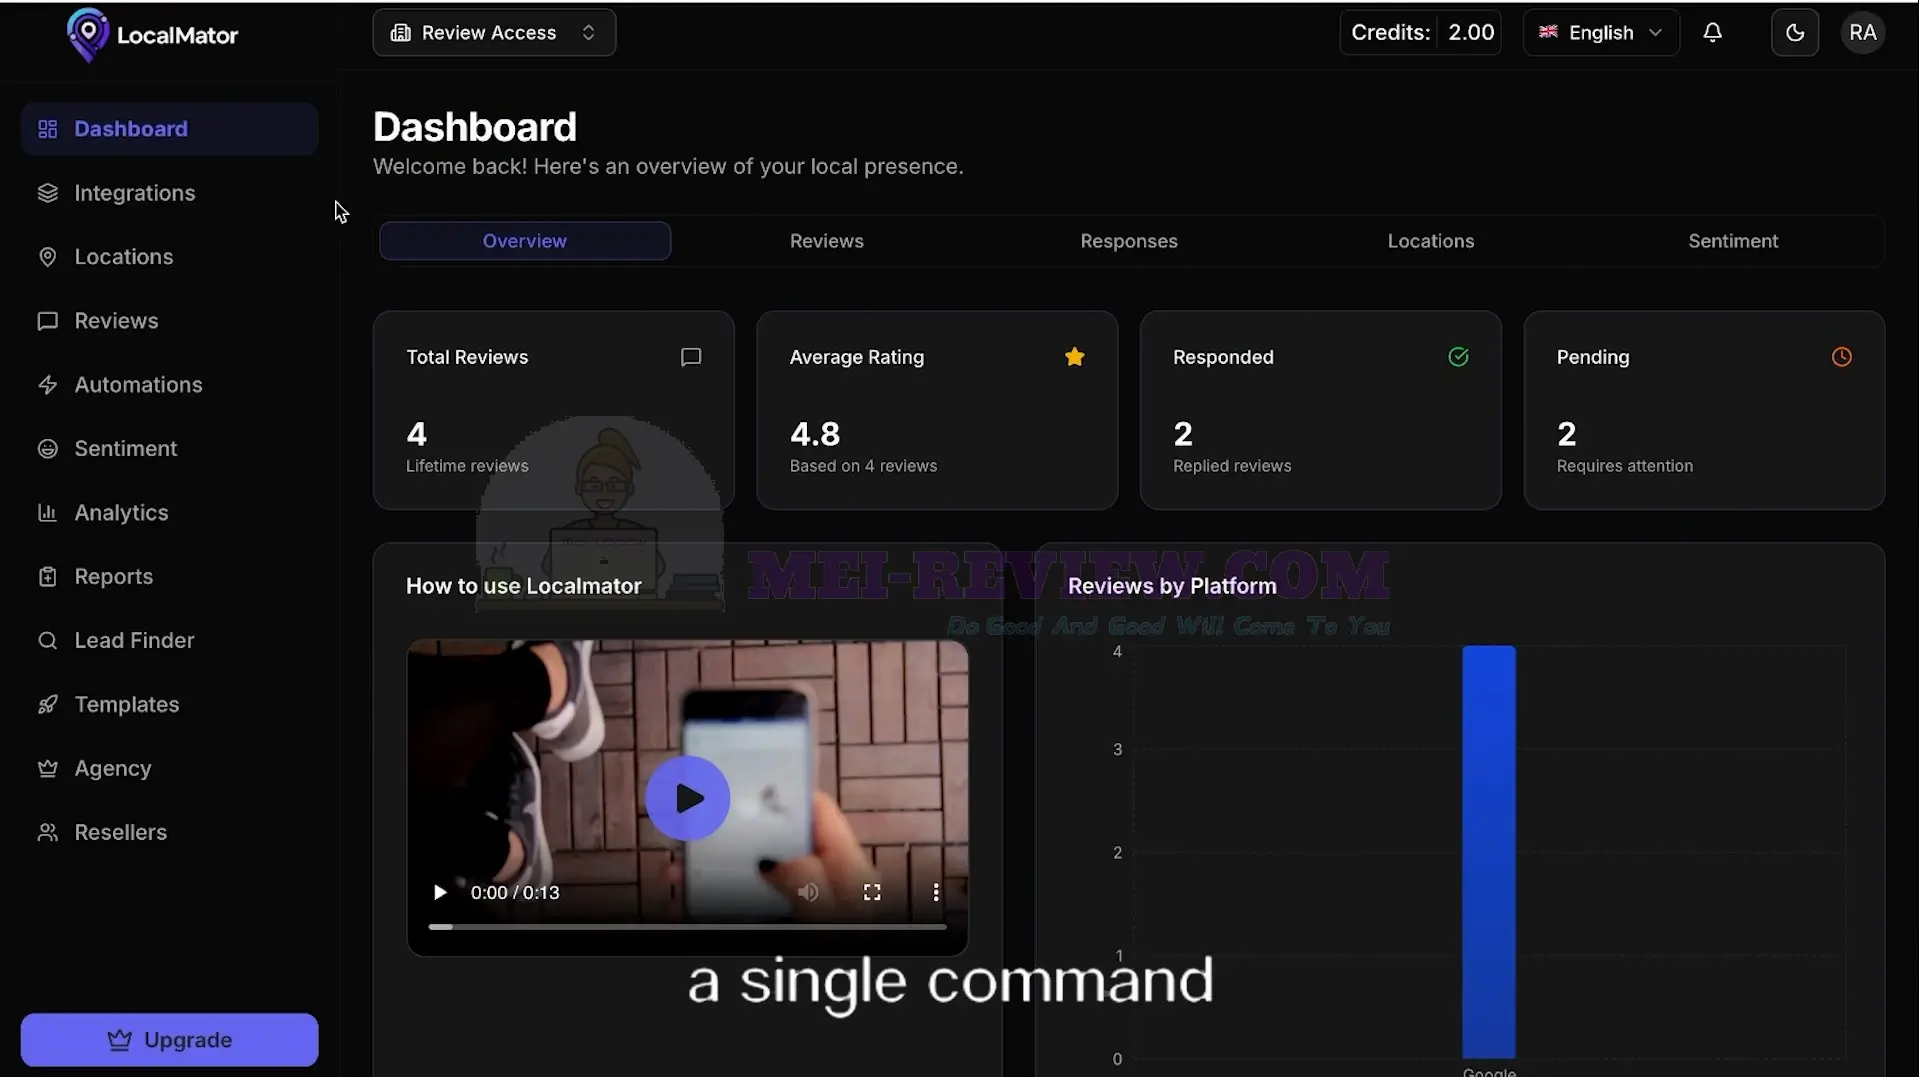
Task: Open video more options three-dot menu
Action: (935, 892)
